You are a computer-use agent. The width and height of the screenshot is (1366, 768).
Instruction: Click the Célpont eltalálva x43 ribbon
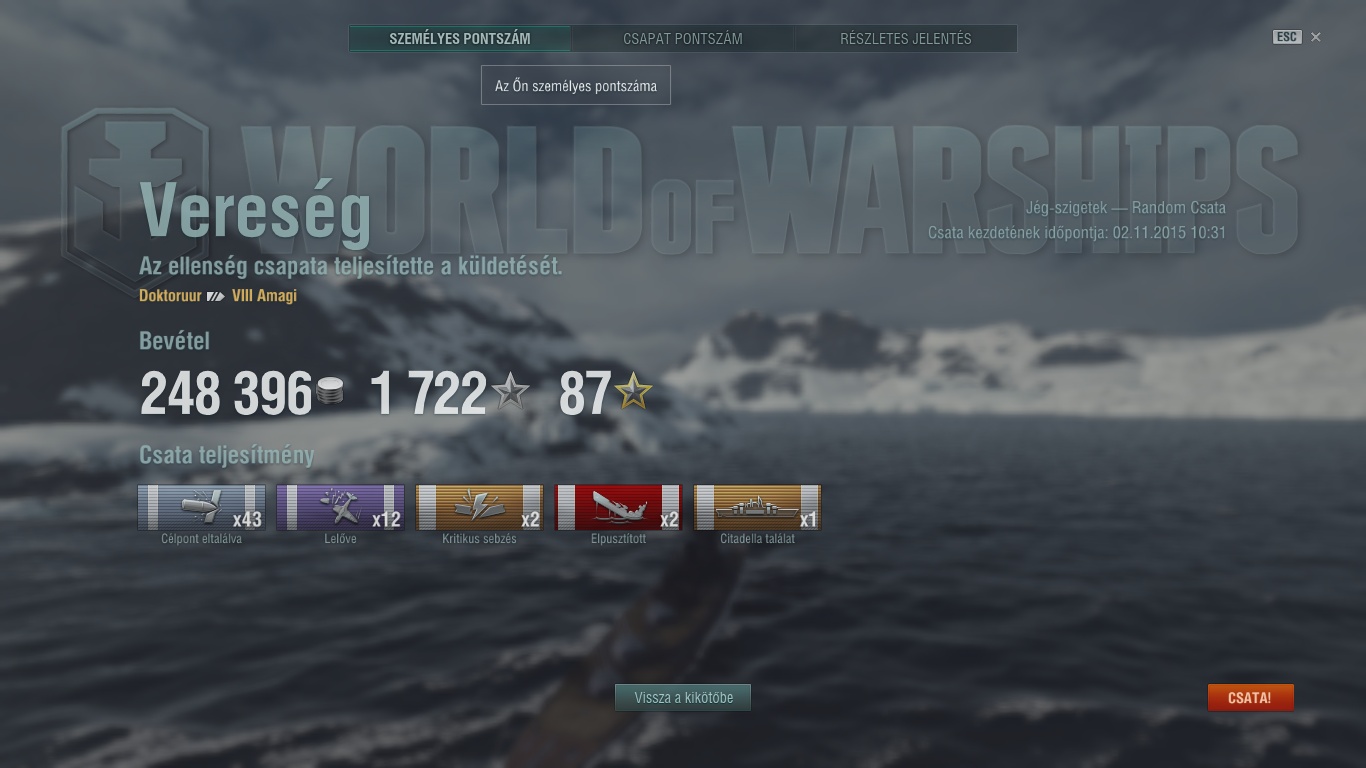pos(201,507)
